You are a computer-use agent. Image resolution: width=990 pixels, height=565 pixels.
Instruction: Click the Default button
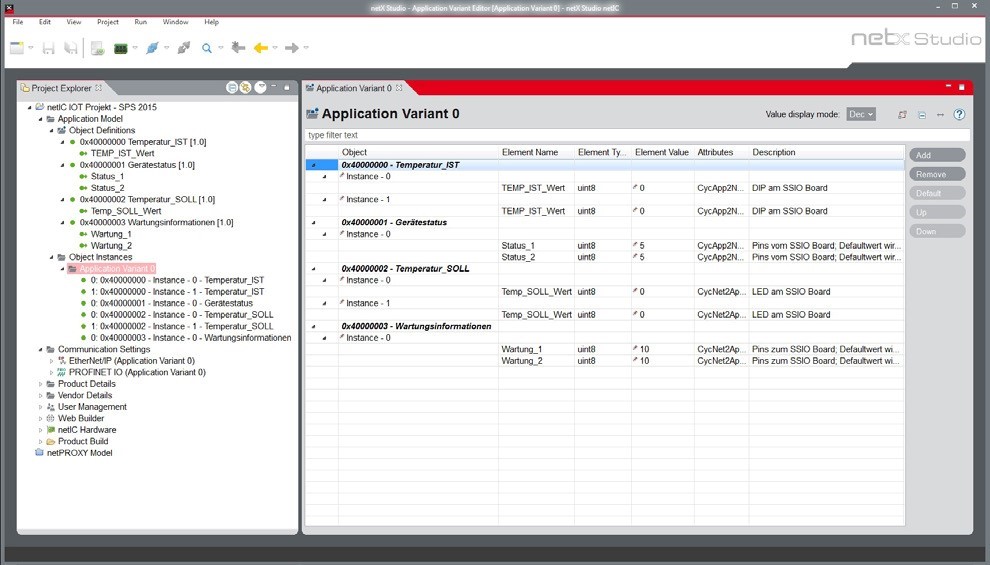pos(937,193)
